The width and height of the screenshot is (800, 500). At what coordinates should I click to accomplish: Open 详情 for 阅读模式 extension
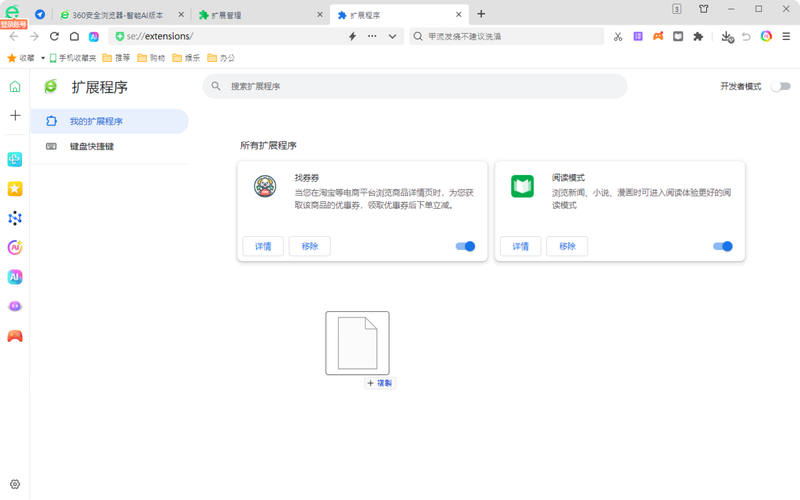tap(520, 246)
